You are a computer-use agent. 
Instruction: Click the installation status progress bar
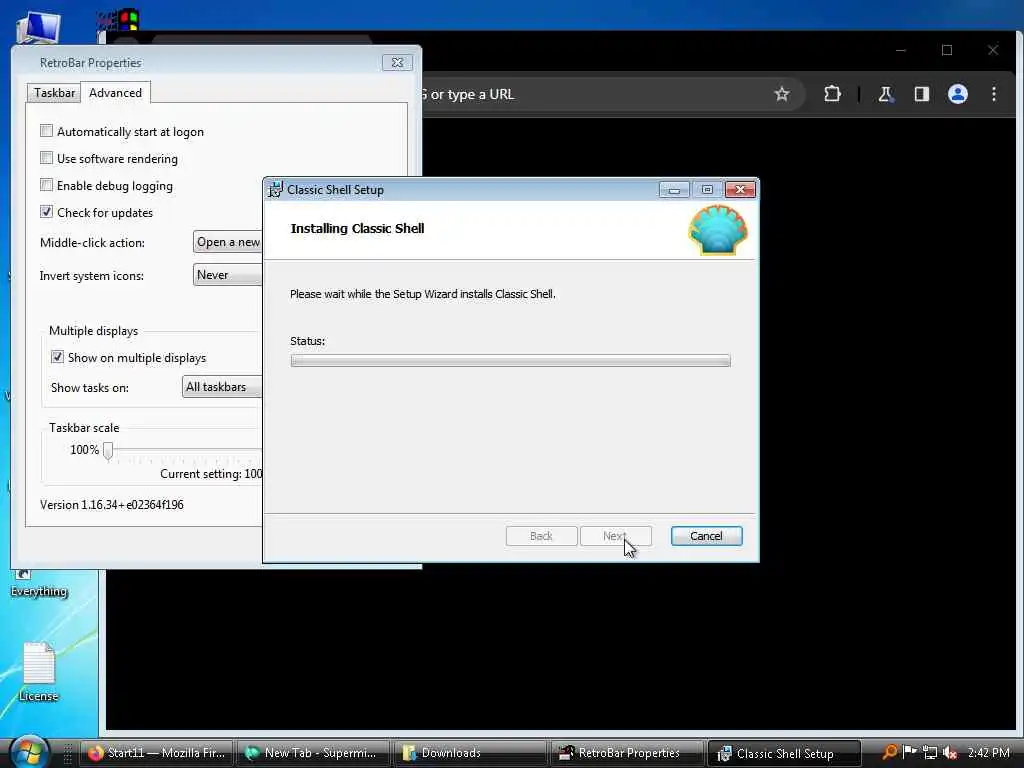510,360
